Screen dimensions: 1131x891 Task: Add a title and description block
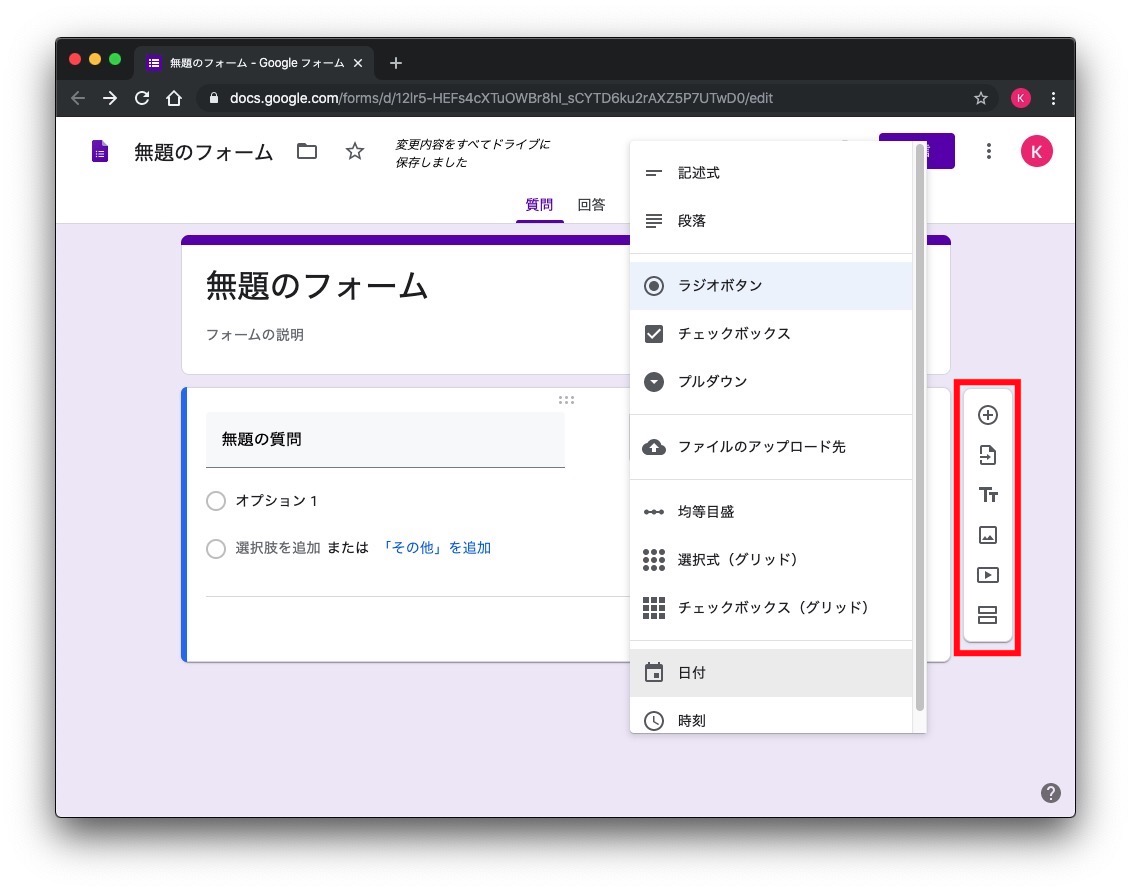(987, 495)
